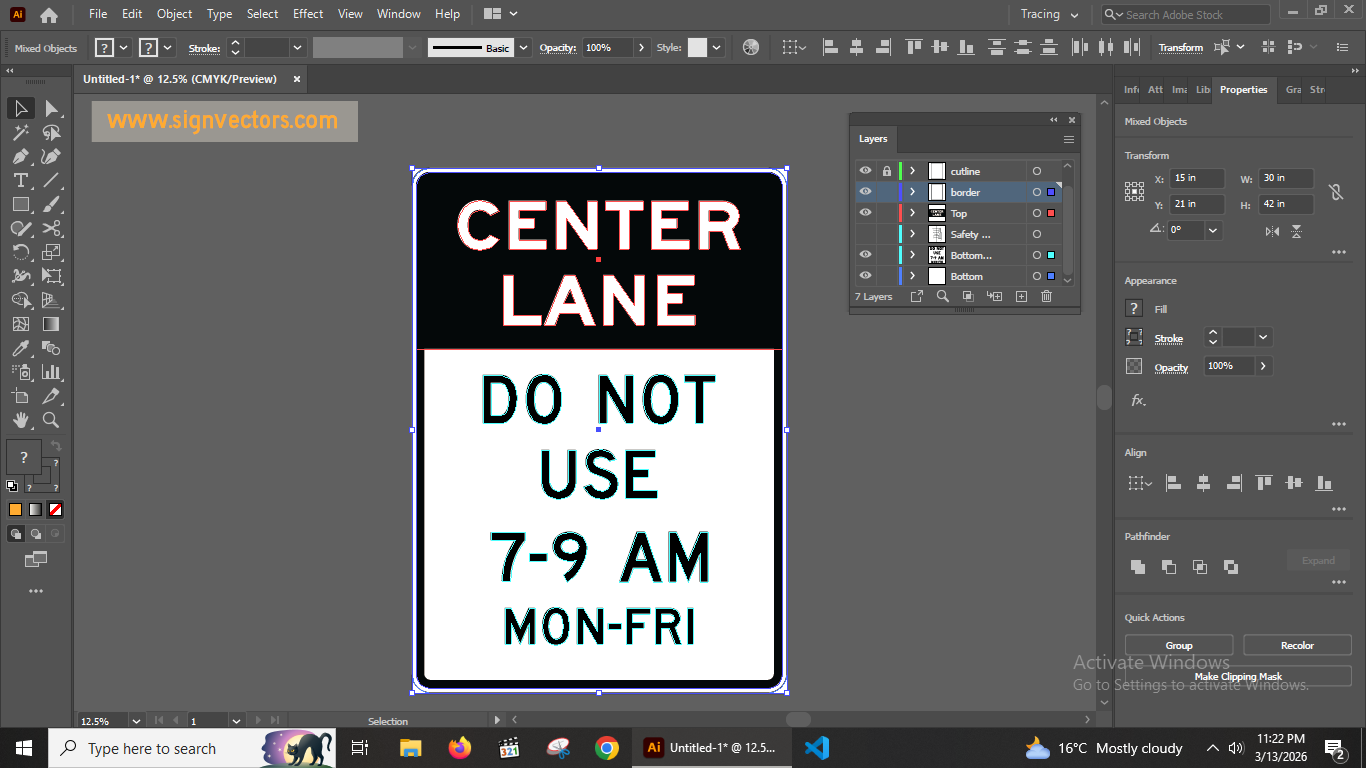Click the Fill swatch in Appearance
The image size is (1366, 768).
[x=1134, y=309]
